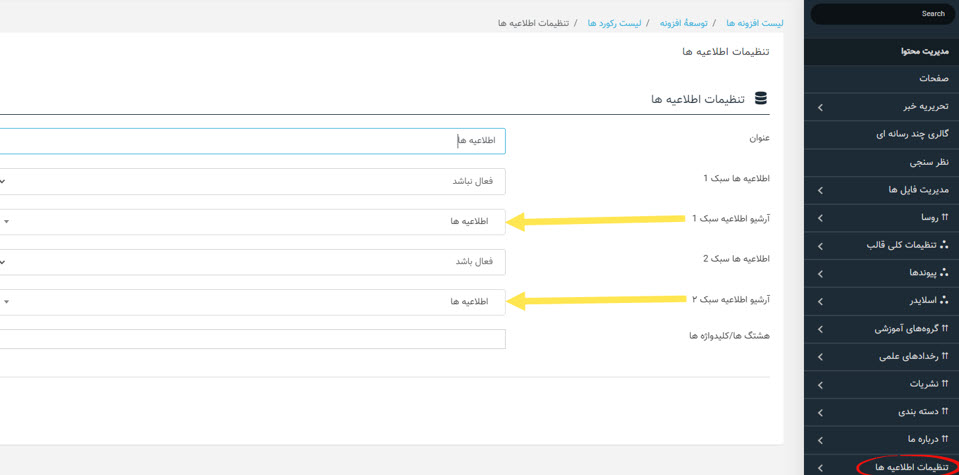
Task: Click the icon beside رخدادهای علمی
Action: pos(945,356)
